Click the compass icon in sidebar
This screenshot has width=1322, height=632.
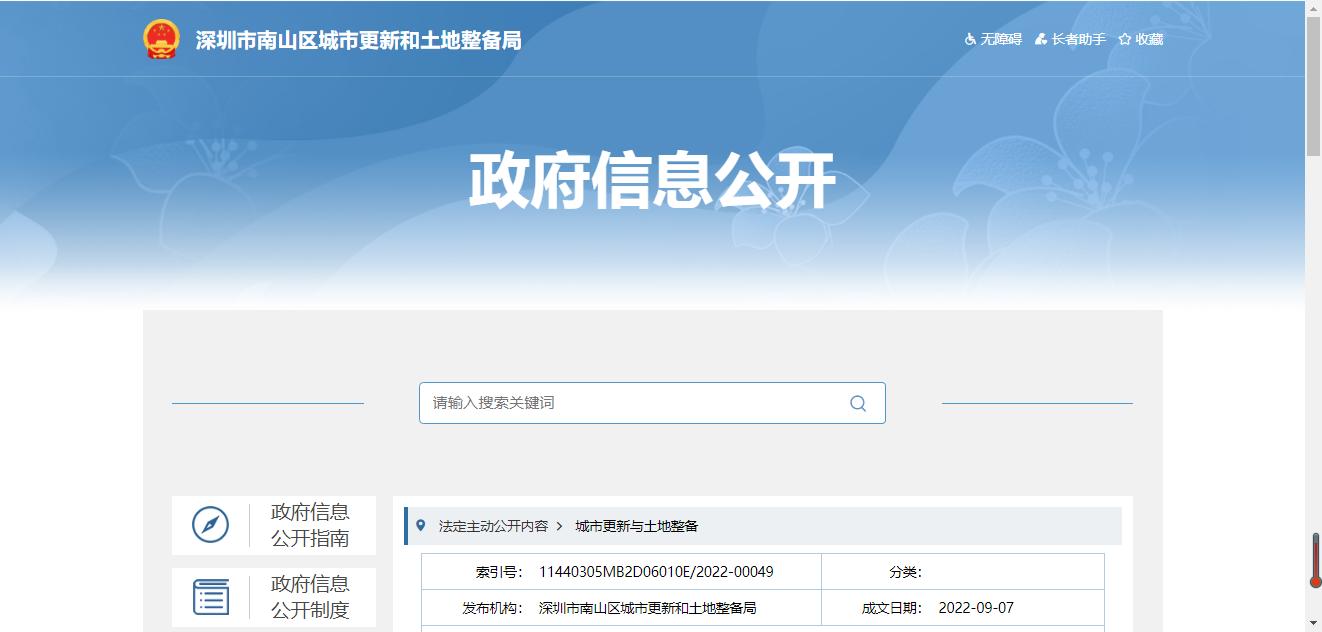tap(210, 525)
